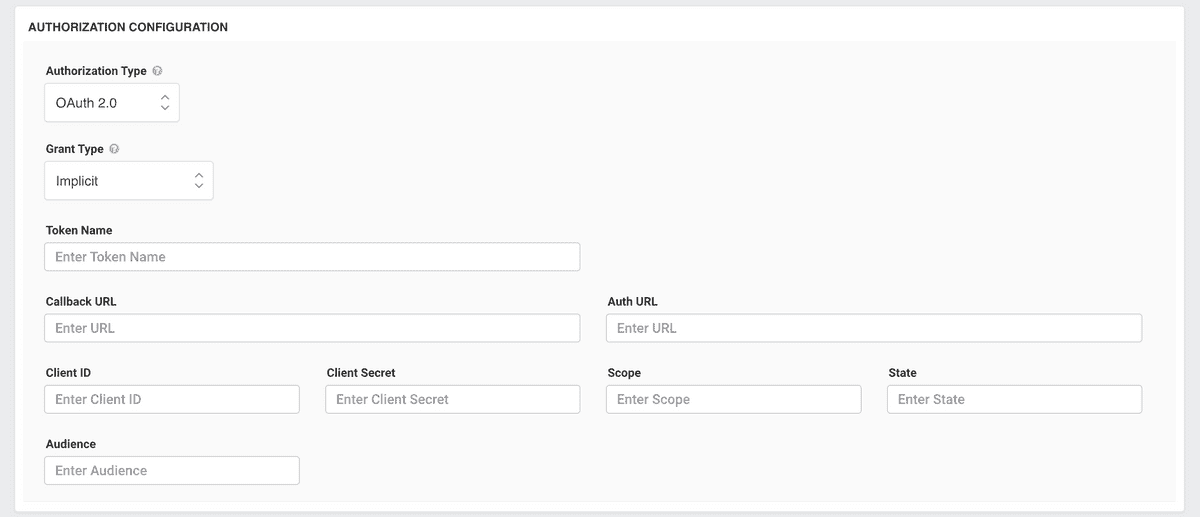The width and height of the screenshot is (1200, 517).
Task: Focus the Enter Client Secret input
Action: pyautogui.click(x=452, y=399)
